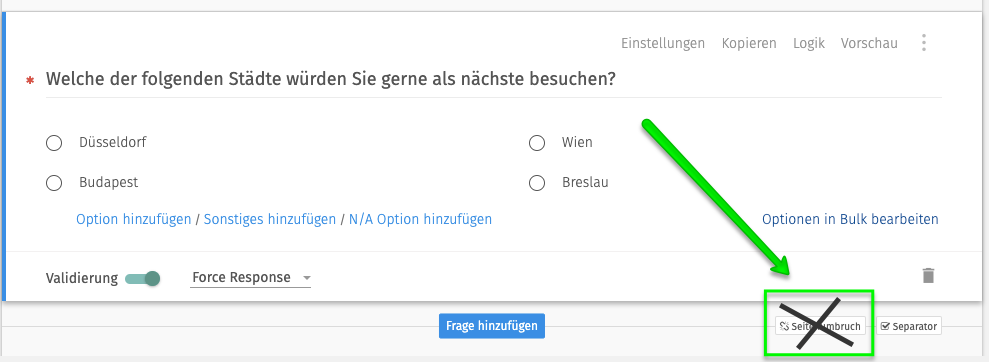This screenshot has height=362, width=989.
Task: Open the Logik settings
Action: [809, 43]
